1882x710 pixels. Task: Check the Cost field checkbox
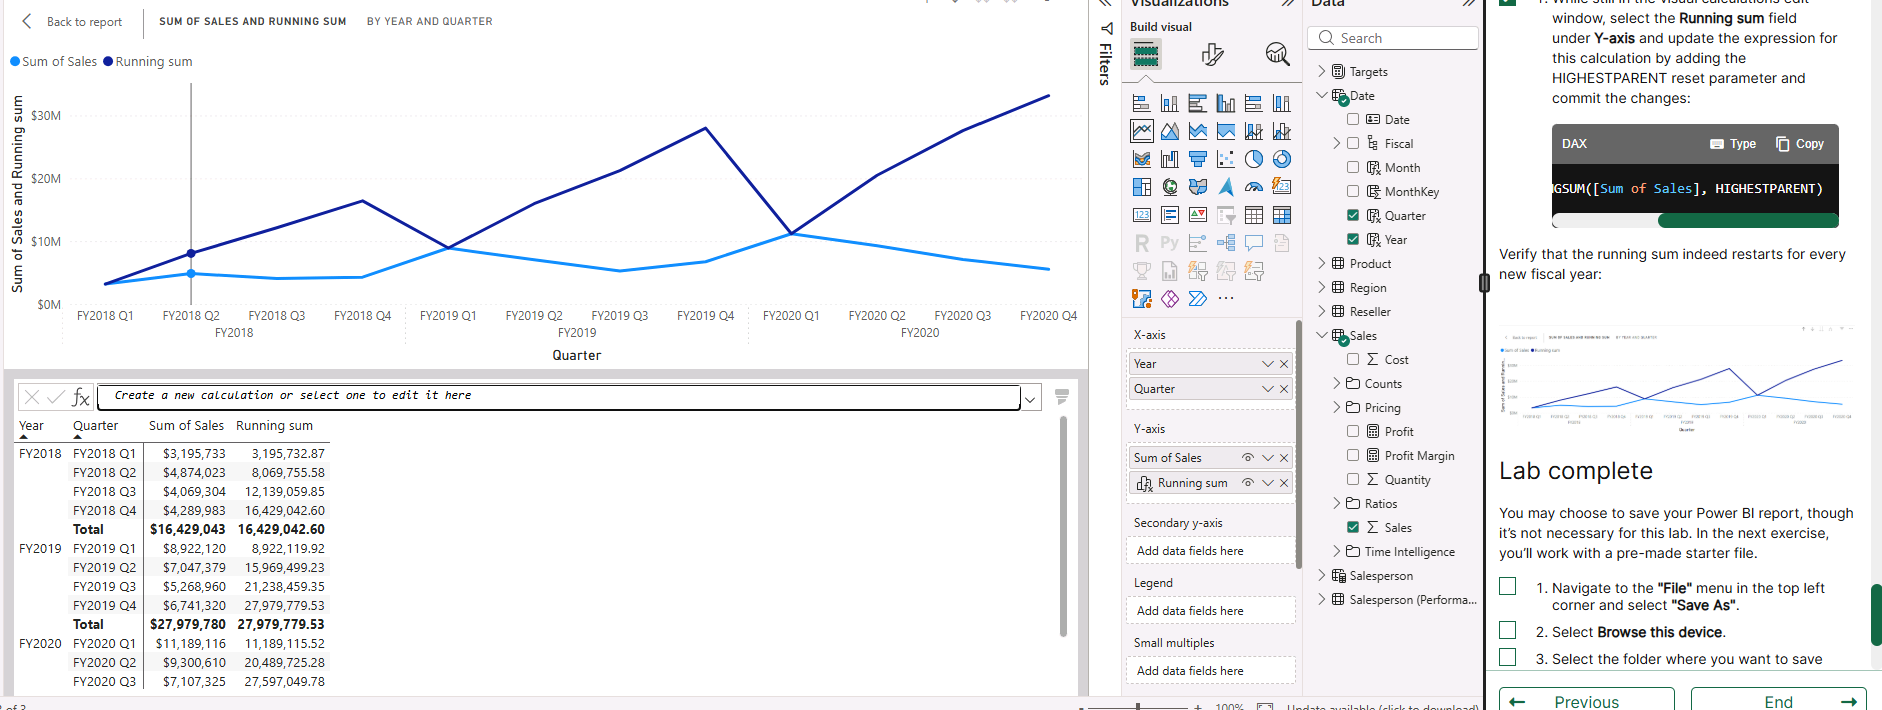(1353, 359)
